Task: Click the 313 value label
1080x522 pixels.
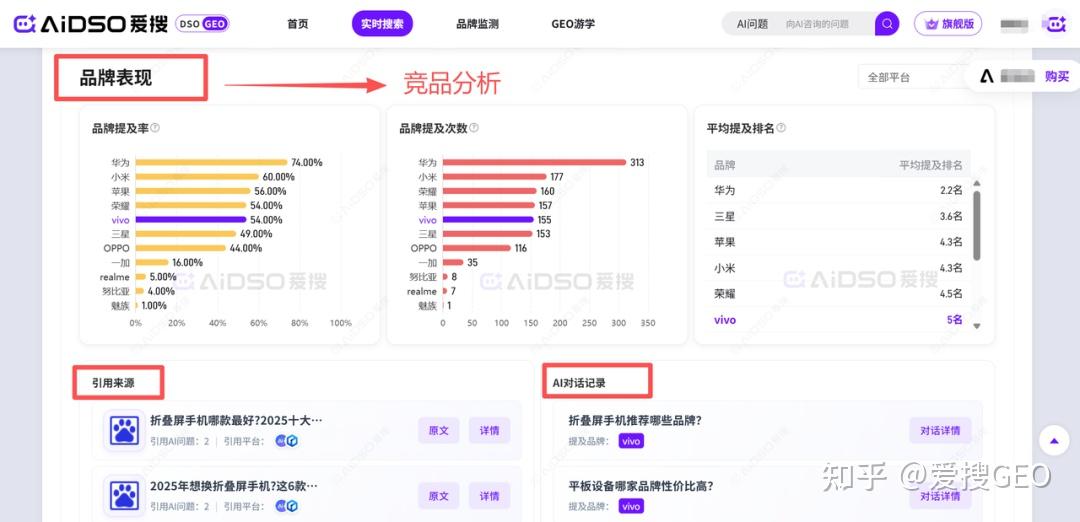Action: coord(637,163)
